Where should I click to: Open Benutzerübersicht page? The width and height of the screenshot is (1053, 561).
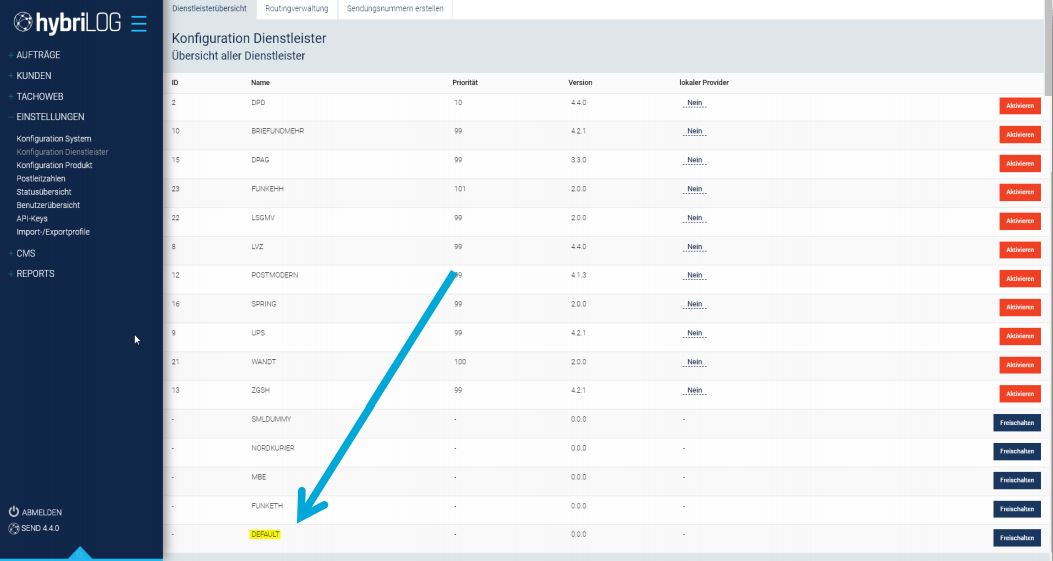(x=48, y=206)
